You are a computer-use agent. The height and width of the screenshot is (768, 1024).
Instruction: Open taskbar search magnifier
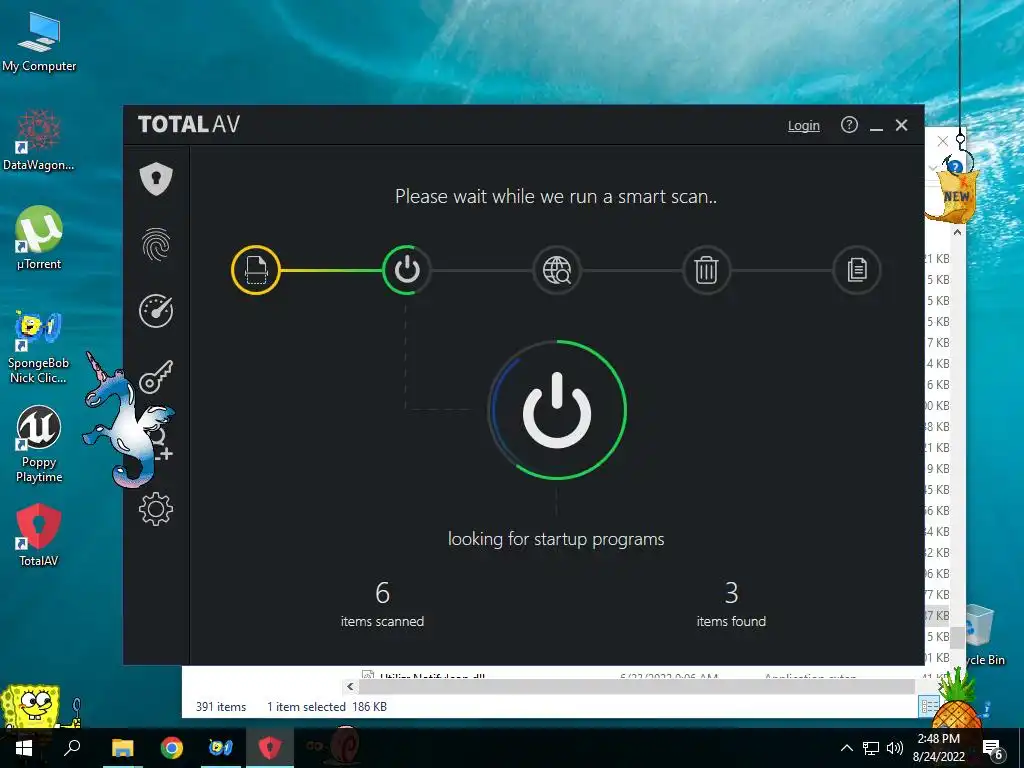click(x=72, y=748)
